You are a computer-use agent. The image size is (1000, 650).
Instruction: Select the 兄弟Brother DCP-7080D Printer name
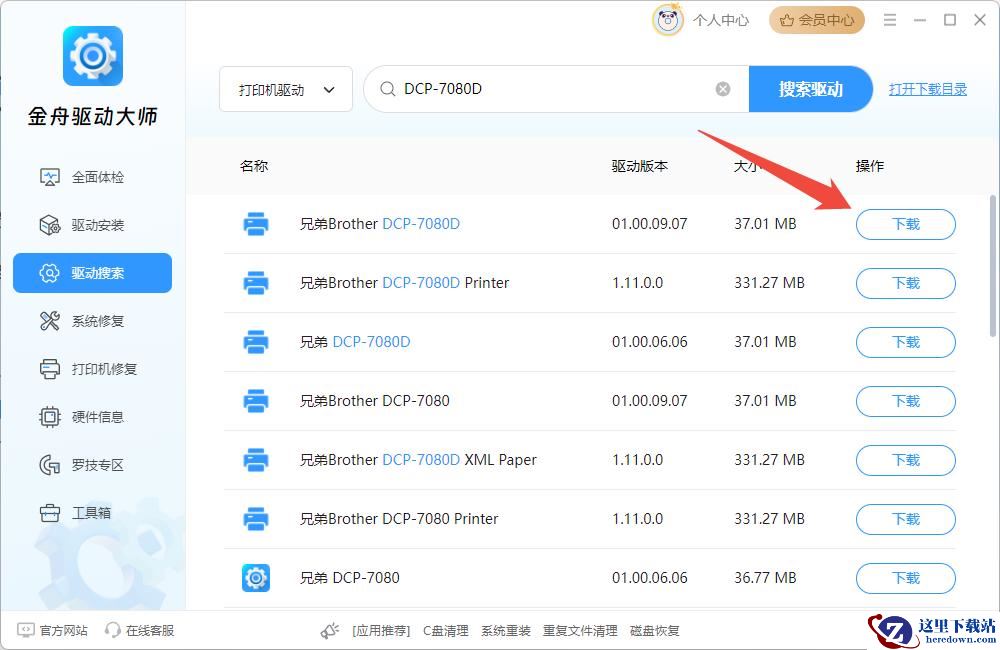[x=404, y=283]
